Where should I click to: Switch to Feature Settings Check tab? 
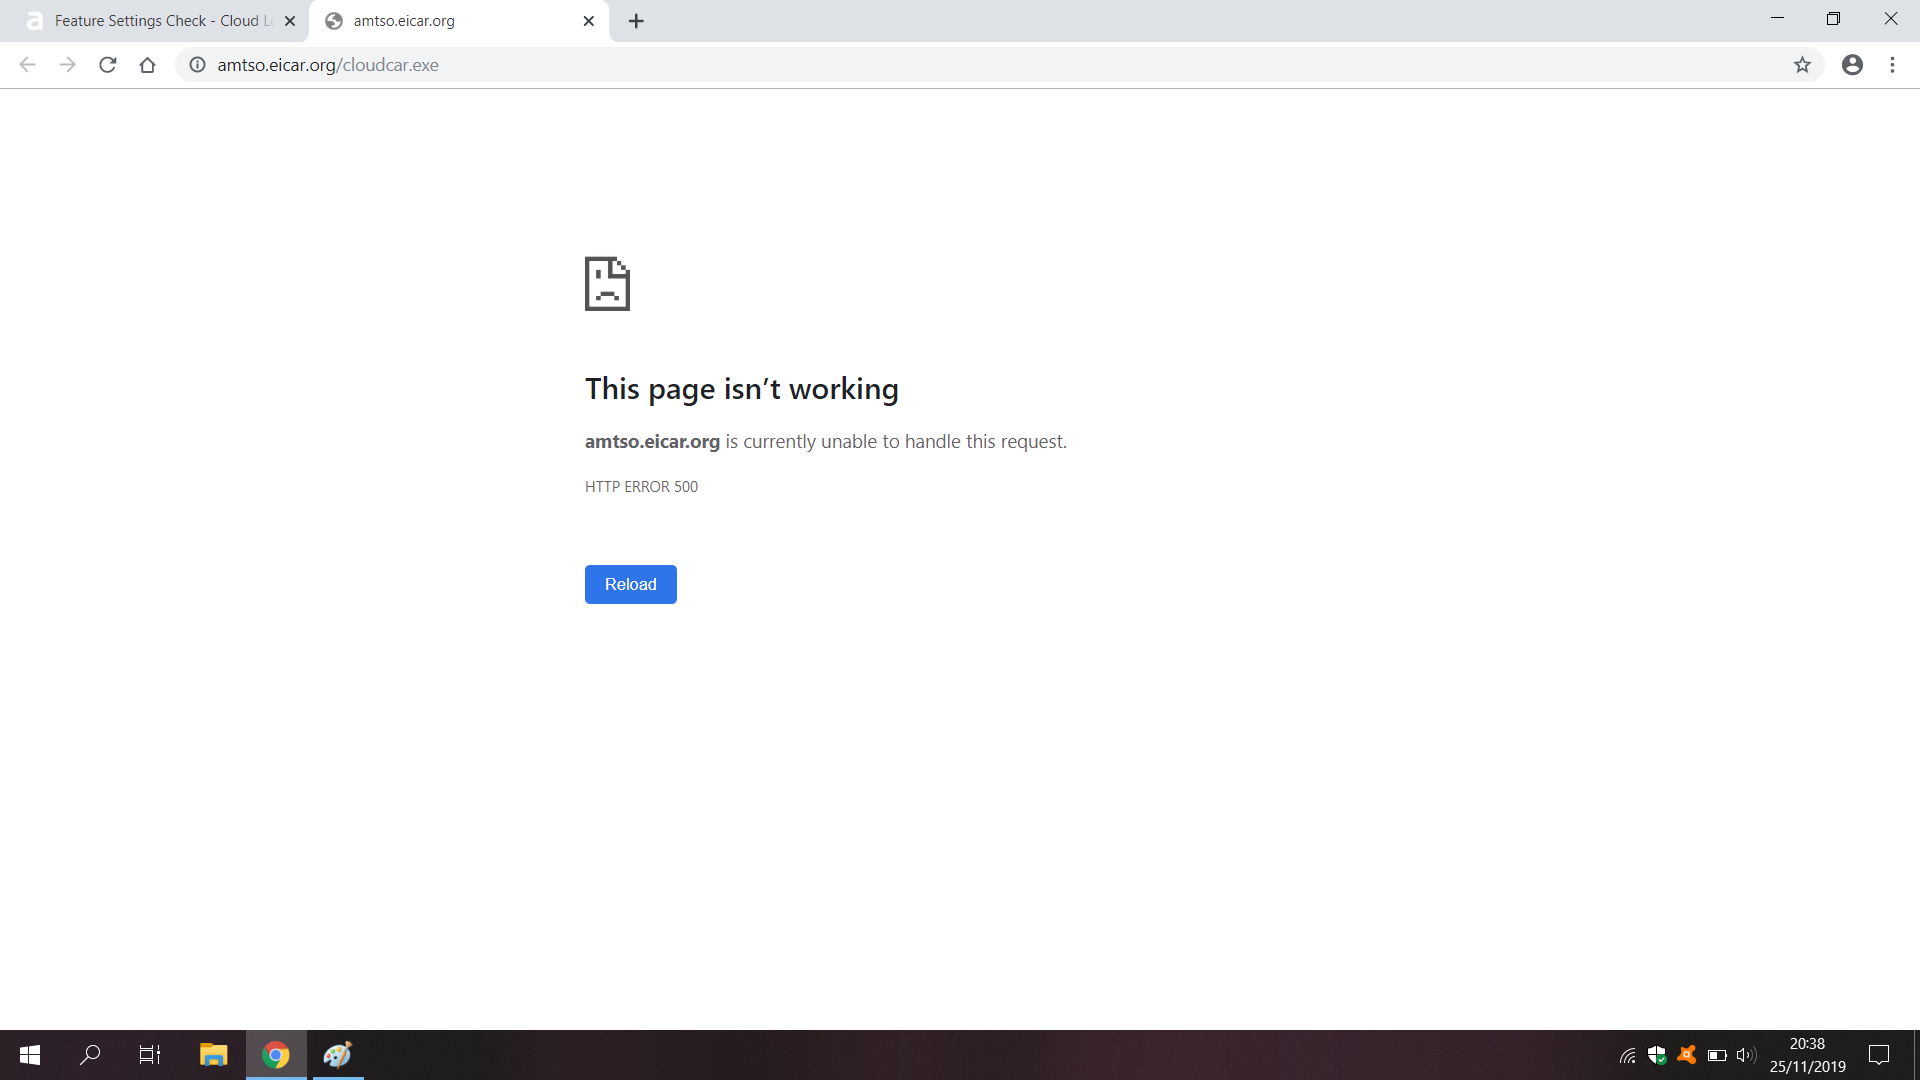click(160, 21)
